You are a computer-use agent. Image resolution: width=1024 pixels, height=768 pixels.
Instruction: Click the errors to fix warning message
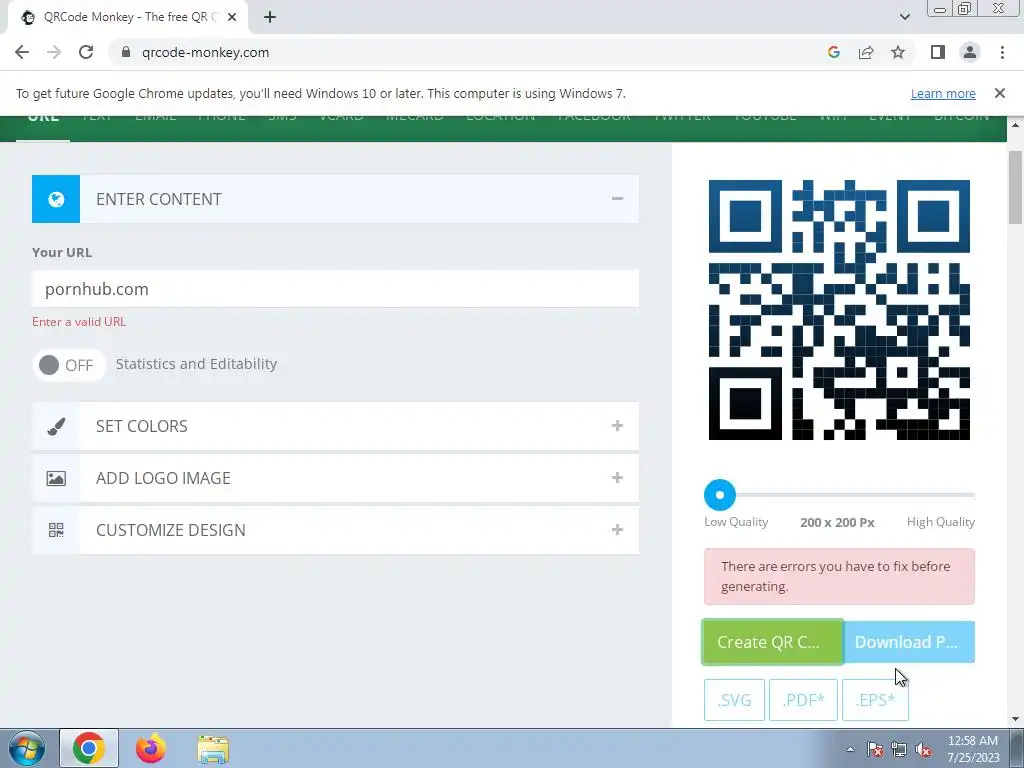[x=839, y=577]
